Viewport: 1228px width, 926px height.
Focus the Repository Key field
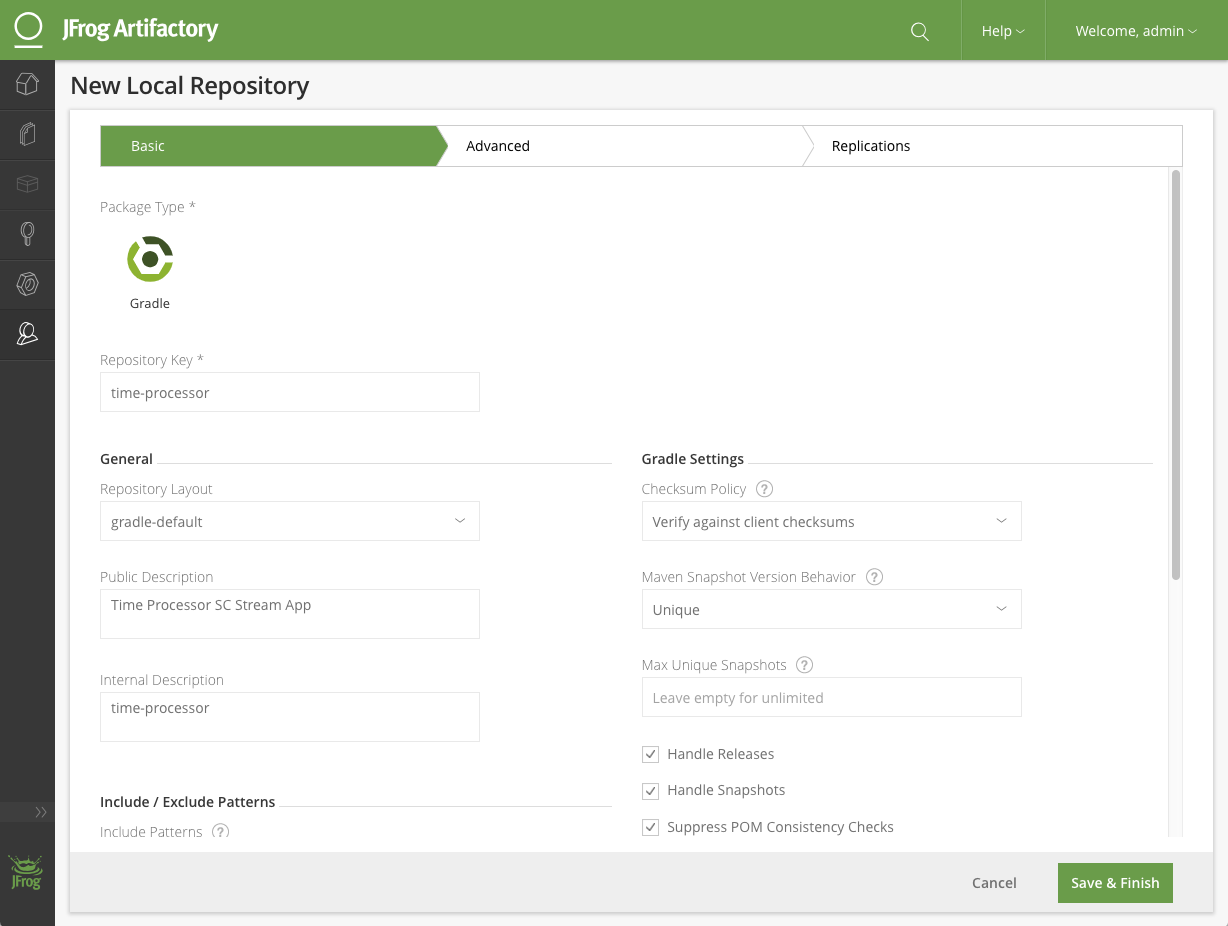pos(290,392)
